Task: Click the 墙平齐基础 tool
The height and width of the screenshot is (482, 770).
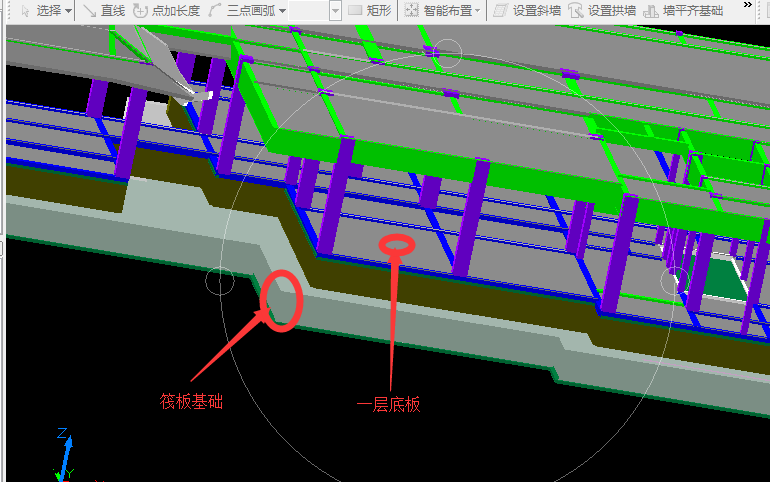Action: (x=683, y=10)
